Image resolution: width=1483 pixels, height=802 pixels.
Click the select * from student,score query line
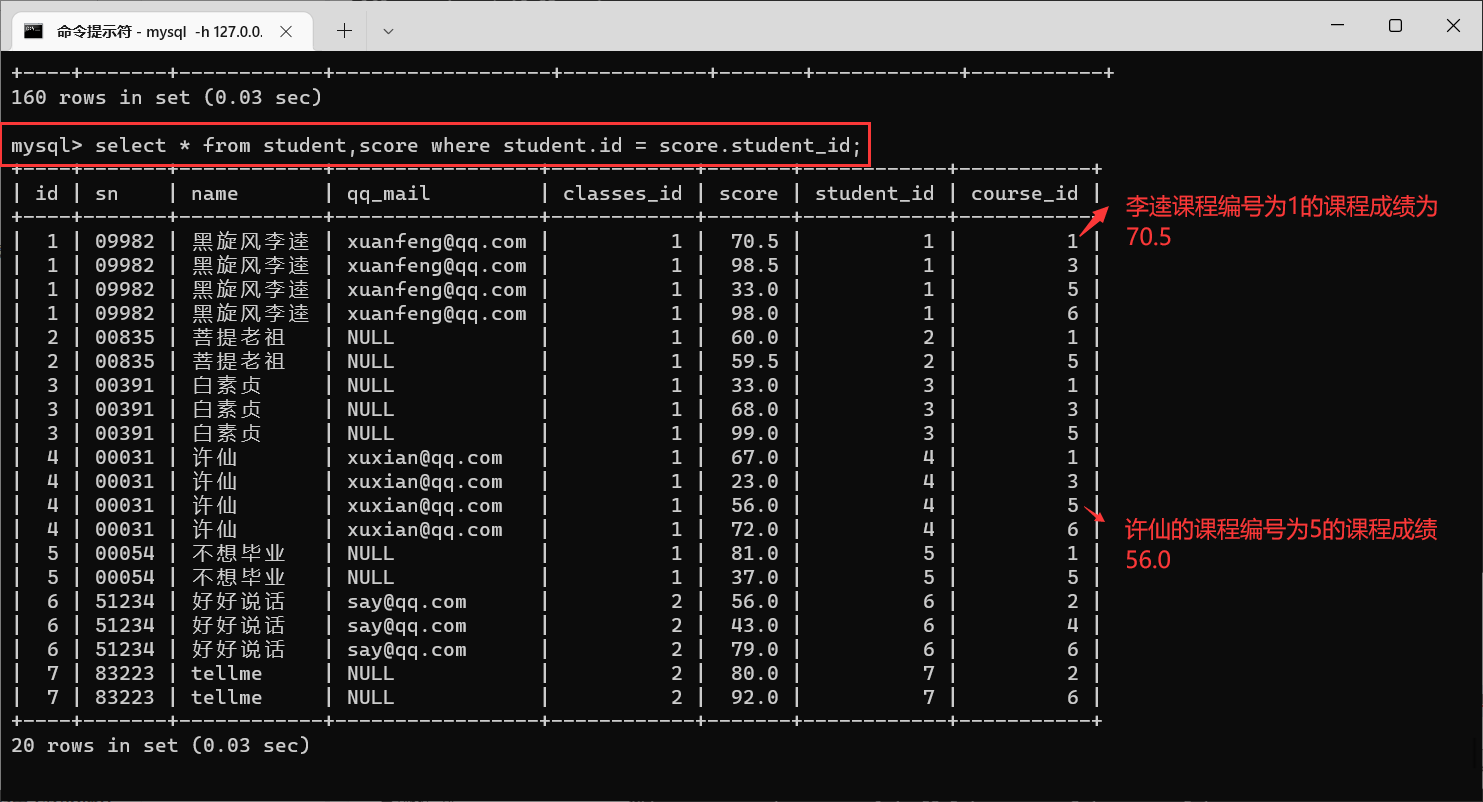(436, 146)
